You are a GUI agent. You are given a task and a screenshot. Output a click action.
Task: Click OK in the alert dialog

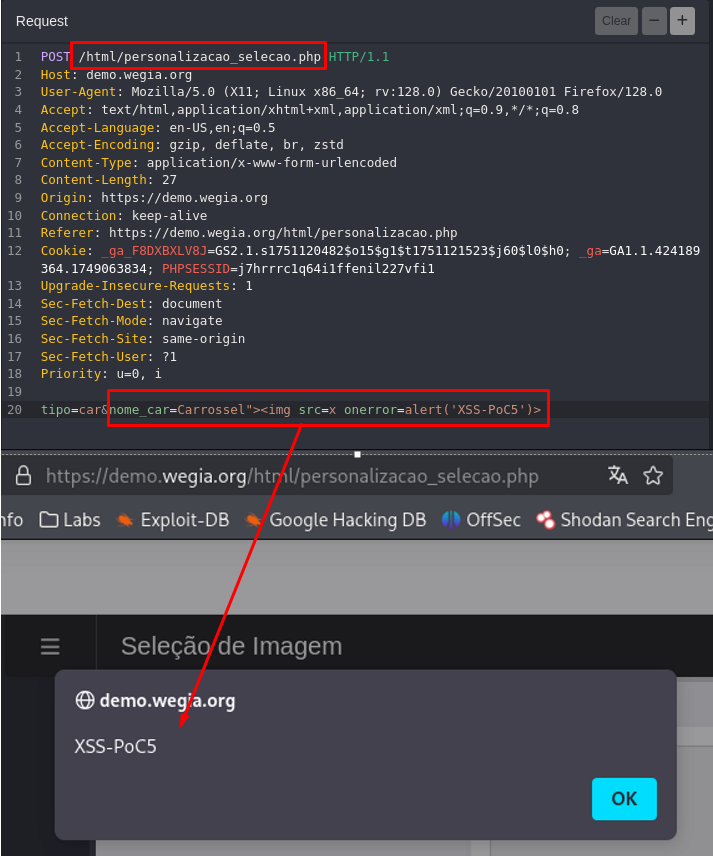(x=624, y=799)
